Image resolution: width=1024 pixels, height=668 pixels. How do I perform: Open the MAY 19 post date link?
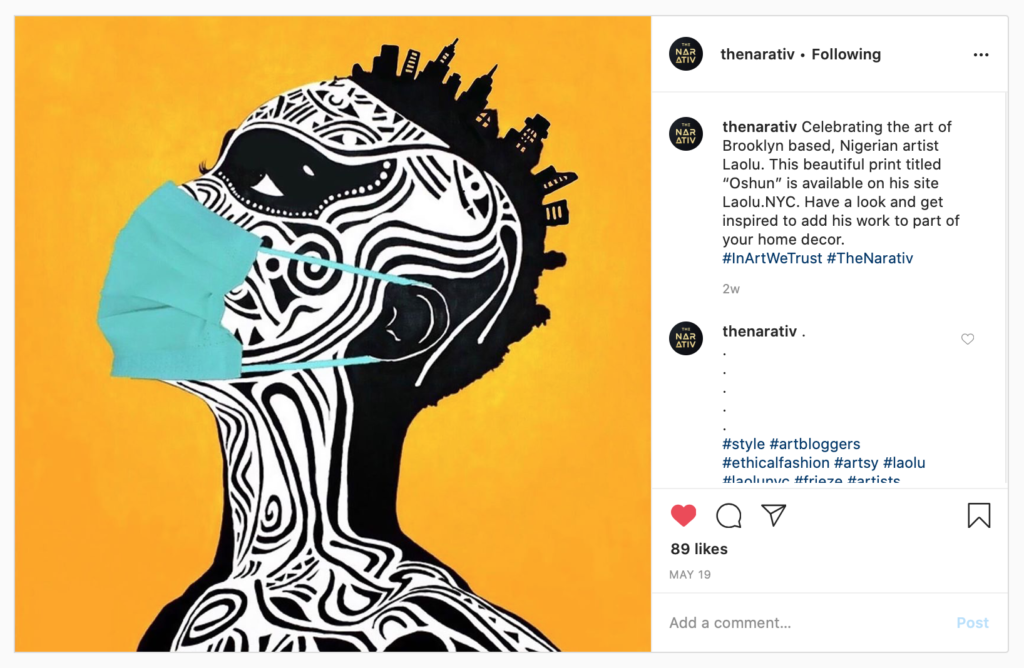pyautogui.click(x=690, y=575)
